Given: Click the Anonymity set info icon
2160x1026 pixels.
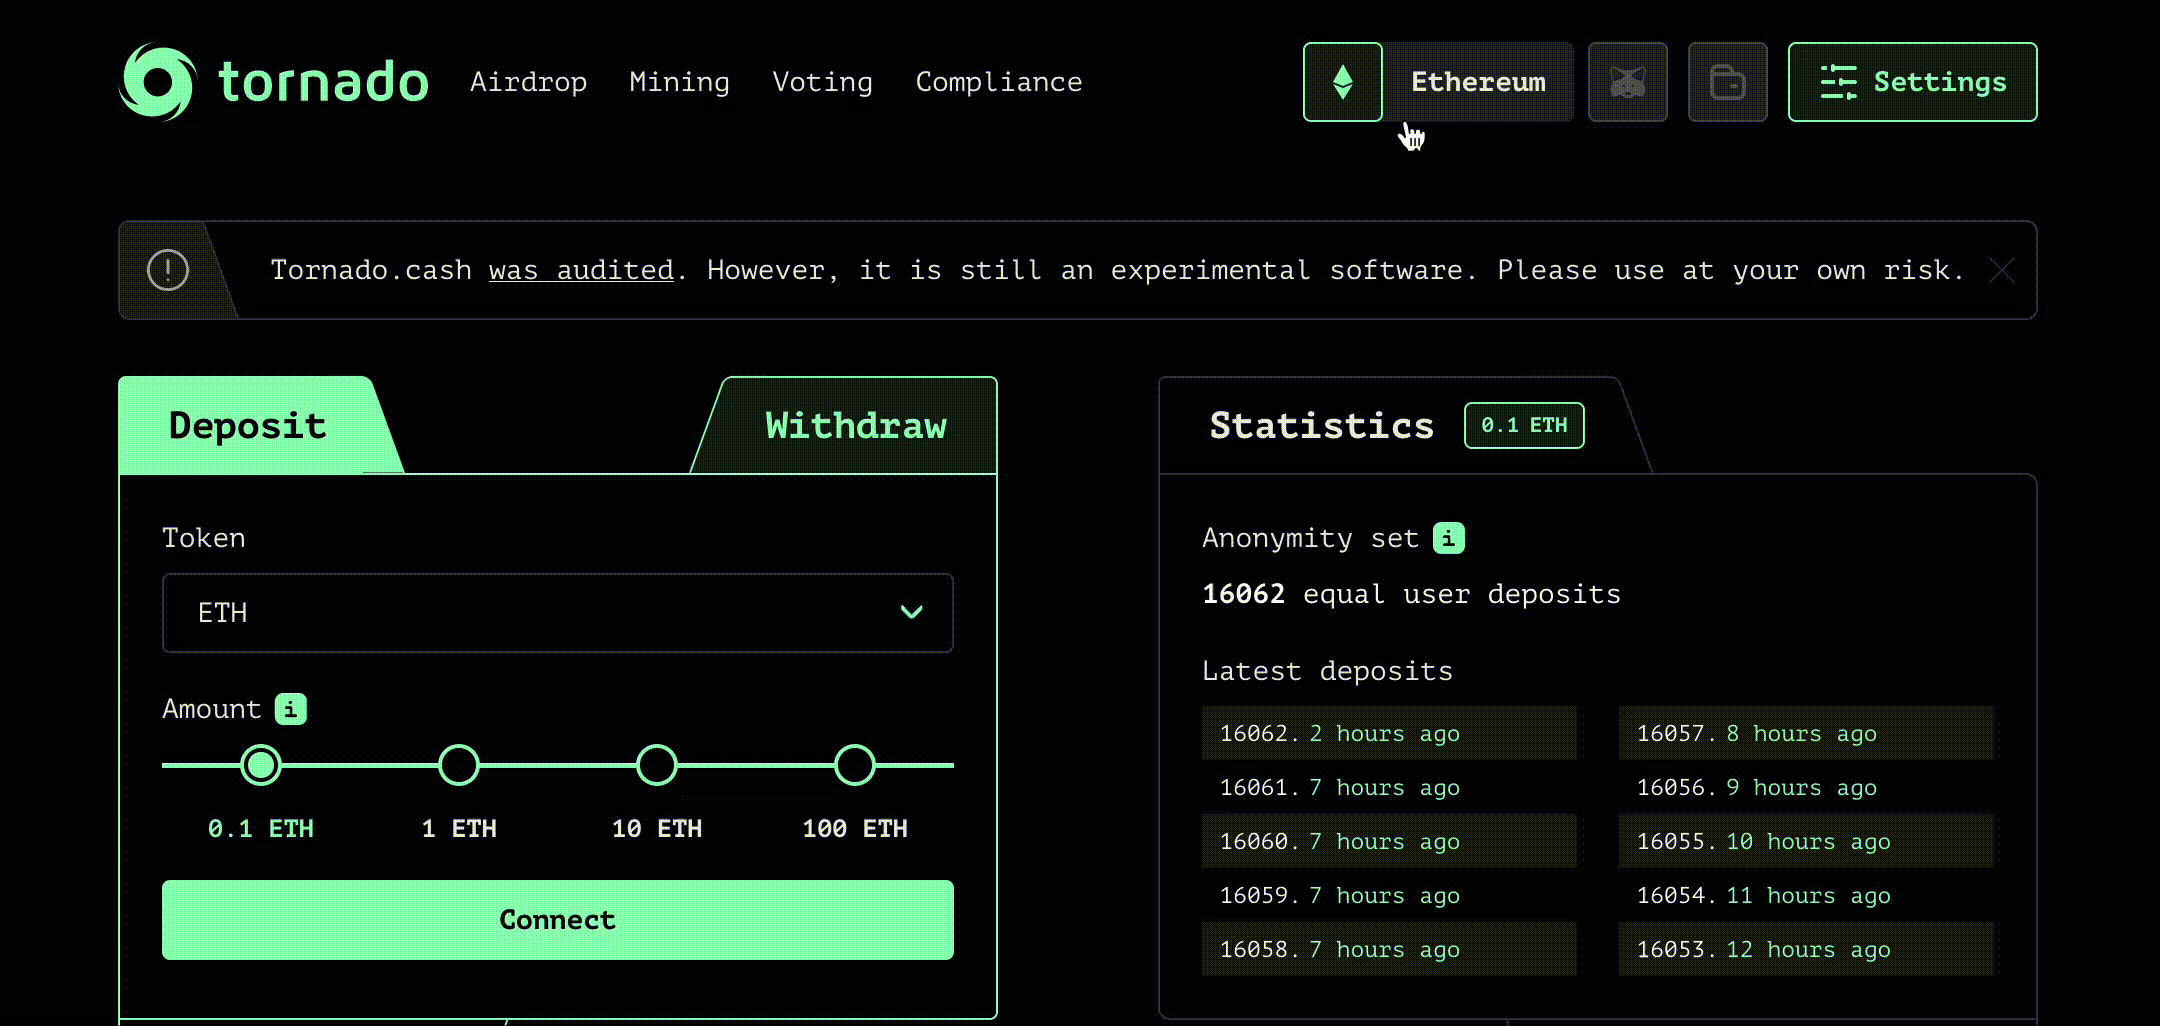Looking at the screenshot, I should [1448, 538].
